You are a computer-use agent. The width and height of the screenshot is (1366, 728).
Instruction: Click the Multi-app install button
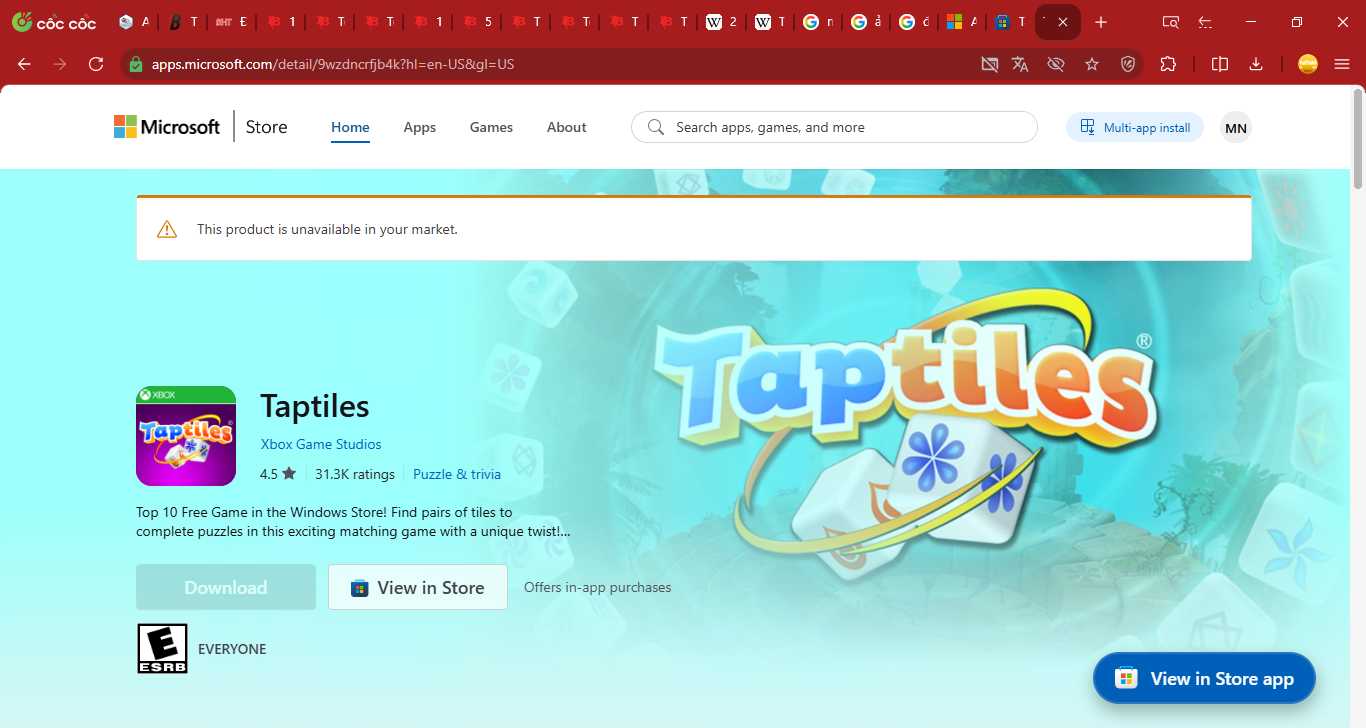click(x=1134, y=127)
